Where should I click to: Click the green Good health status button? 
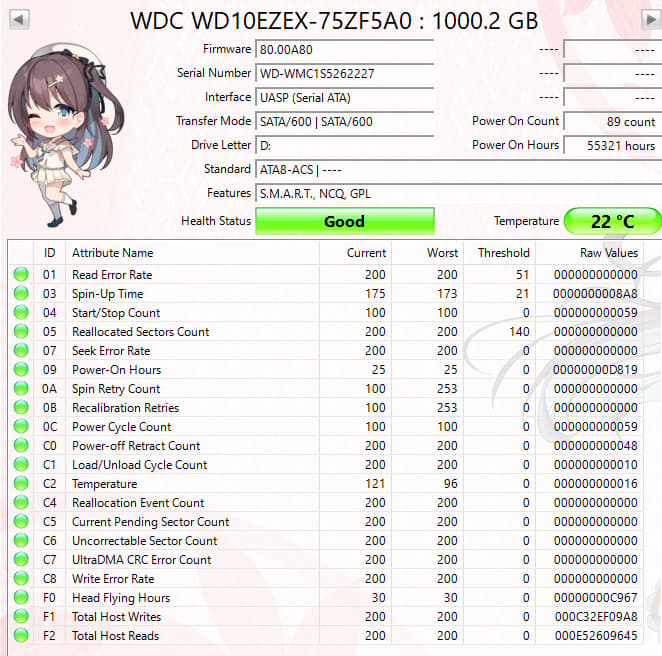(345, 221)
